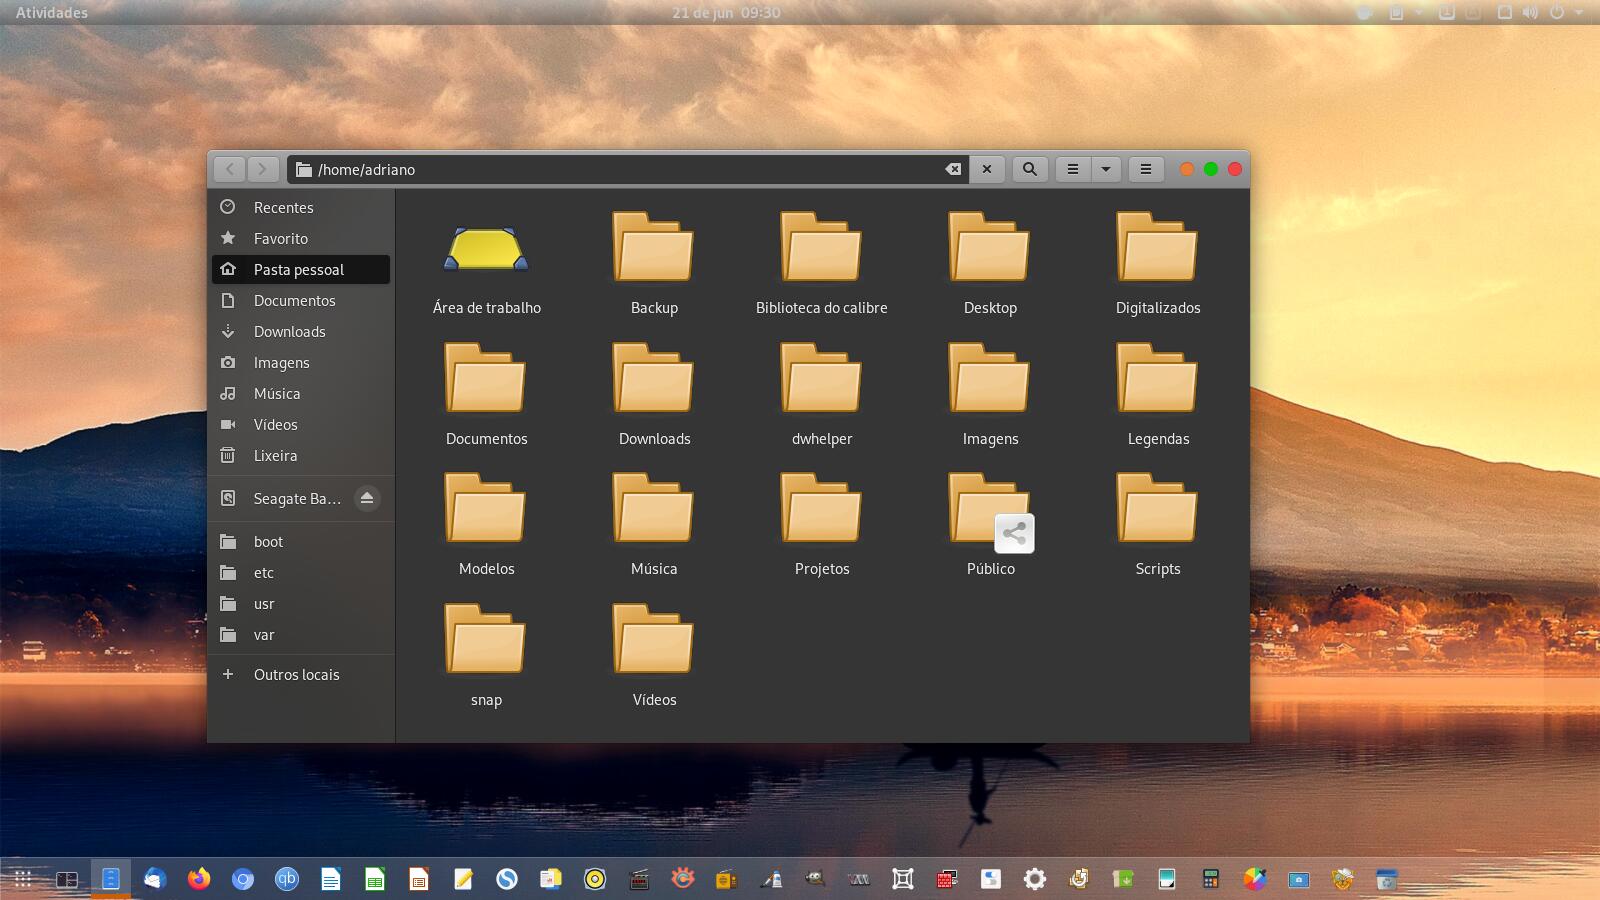Cancel path entry with X button
This screenshot has width=1600, height=900.
987,169
